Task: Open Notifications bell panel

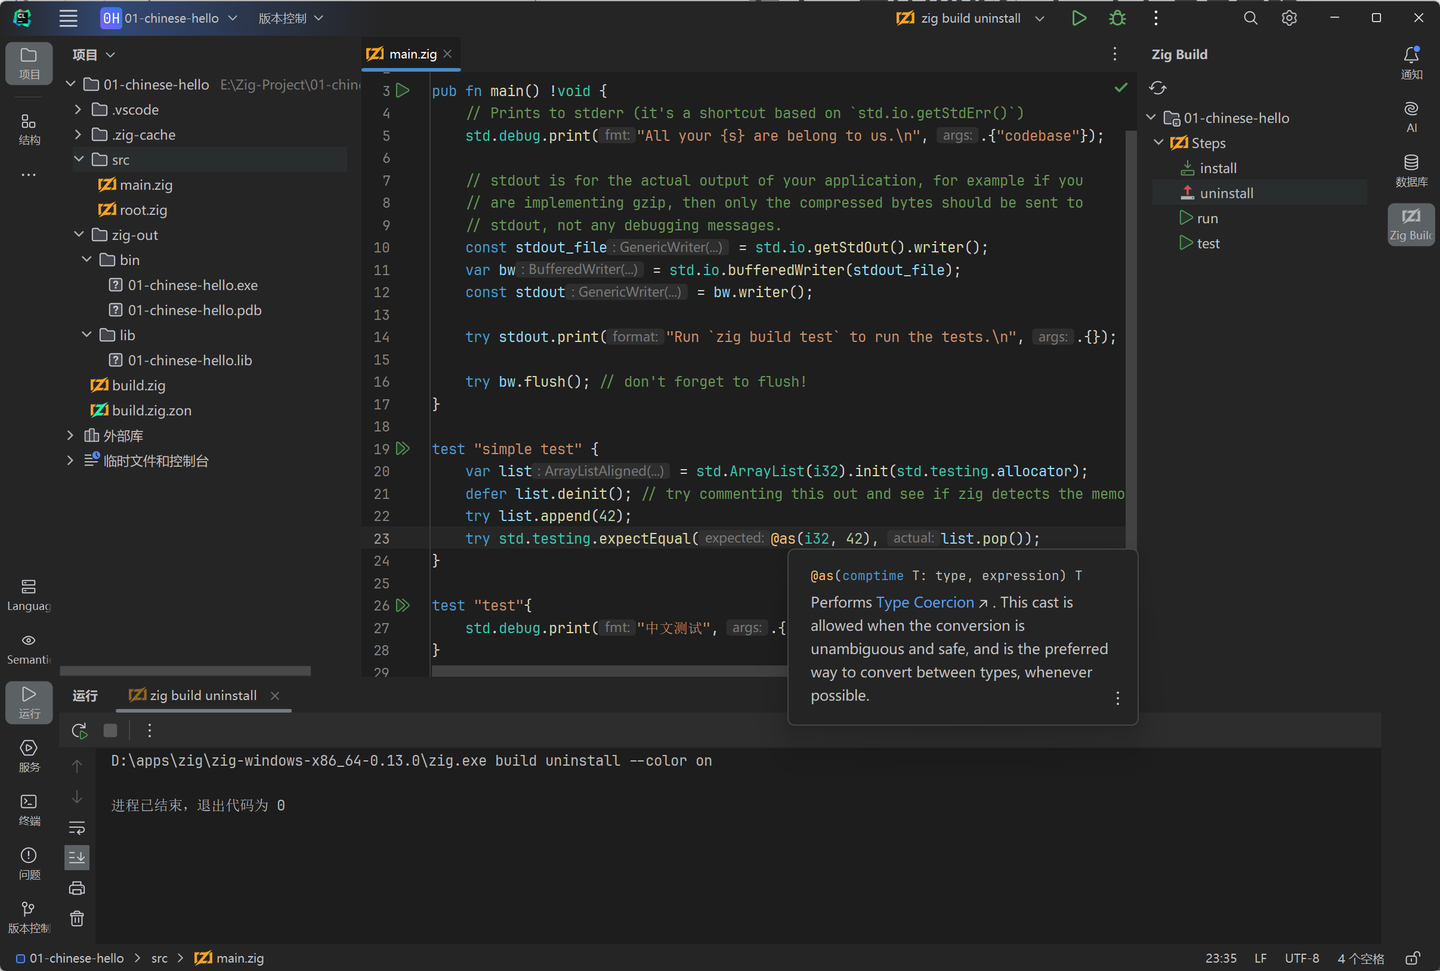Action: pos(1411,62)
